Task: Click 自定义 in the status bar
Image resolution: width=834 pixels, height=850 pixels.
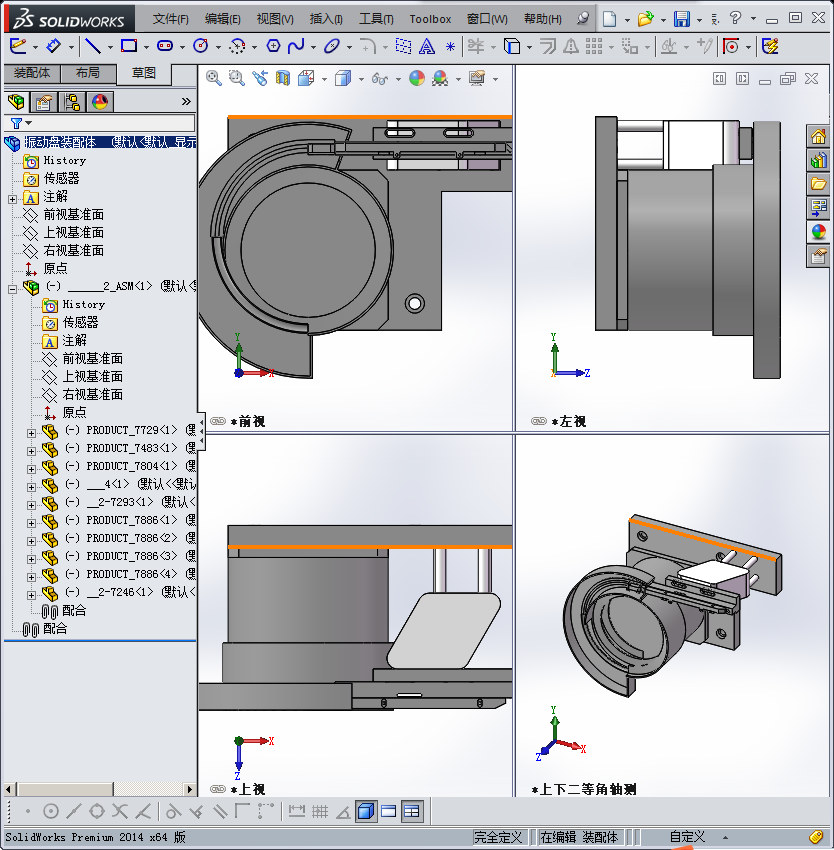Action: point(687,837)
